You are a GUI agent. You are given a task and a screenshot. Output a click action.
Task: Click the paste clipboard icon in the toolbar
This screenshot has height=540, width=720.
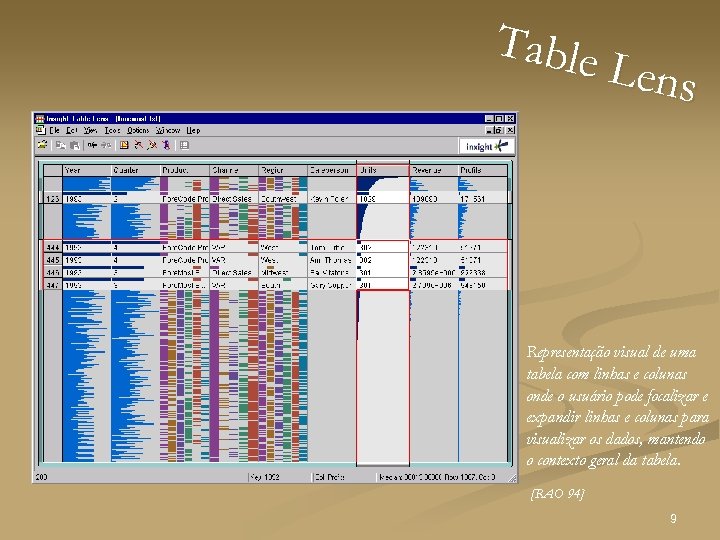[x=75, y=146]
